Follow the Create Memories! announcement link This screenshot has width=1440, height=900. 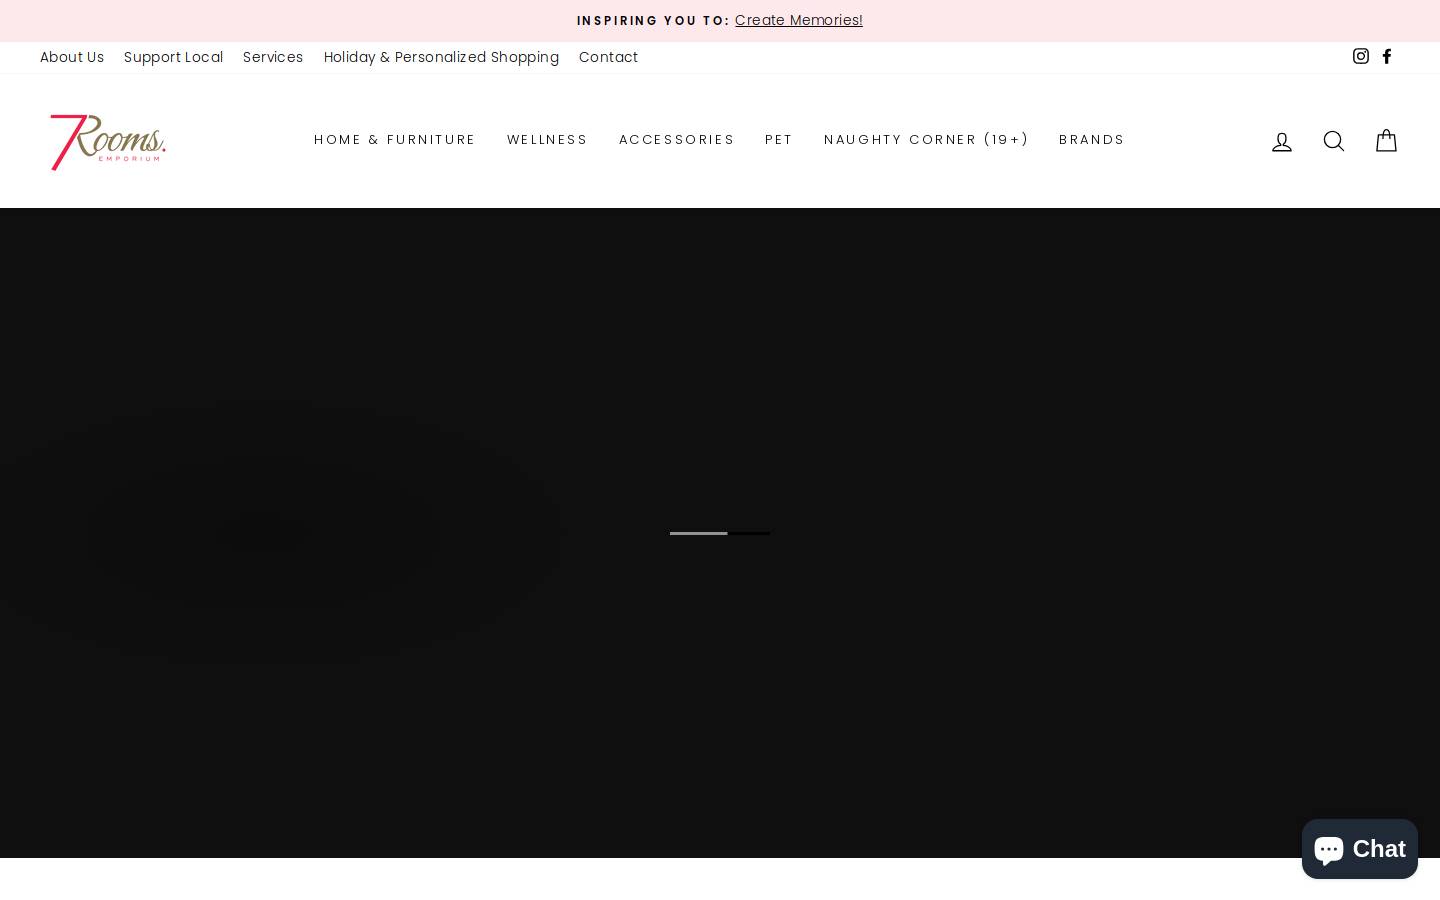pyautogui.click(x=799, y=20)
